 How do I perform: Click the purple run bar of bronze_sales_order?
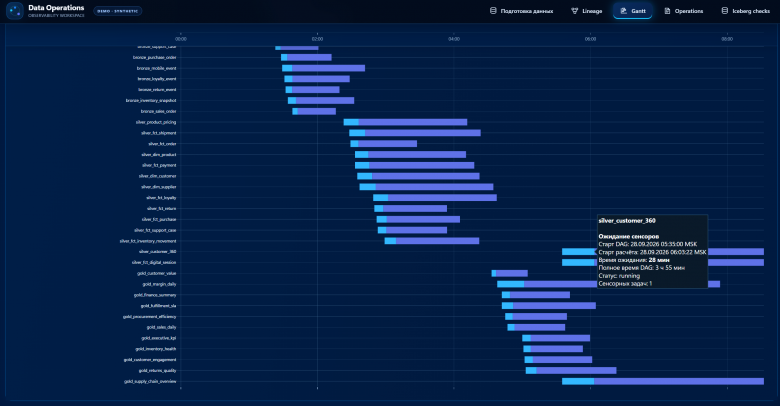(x=317, y=111)
